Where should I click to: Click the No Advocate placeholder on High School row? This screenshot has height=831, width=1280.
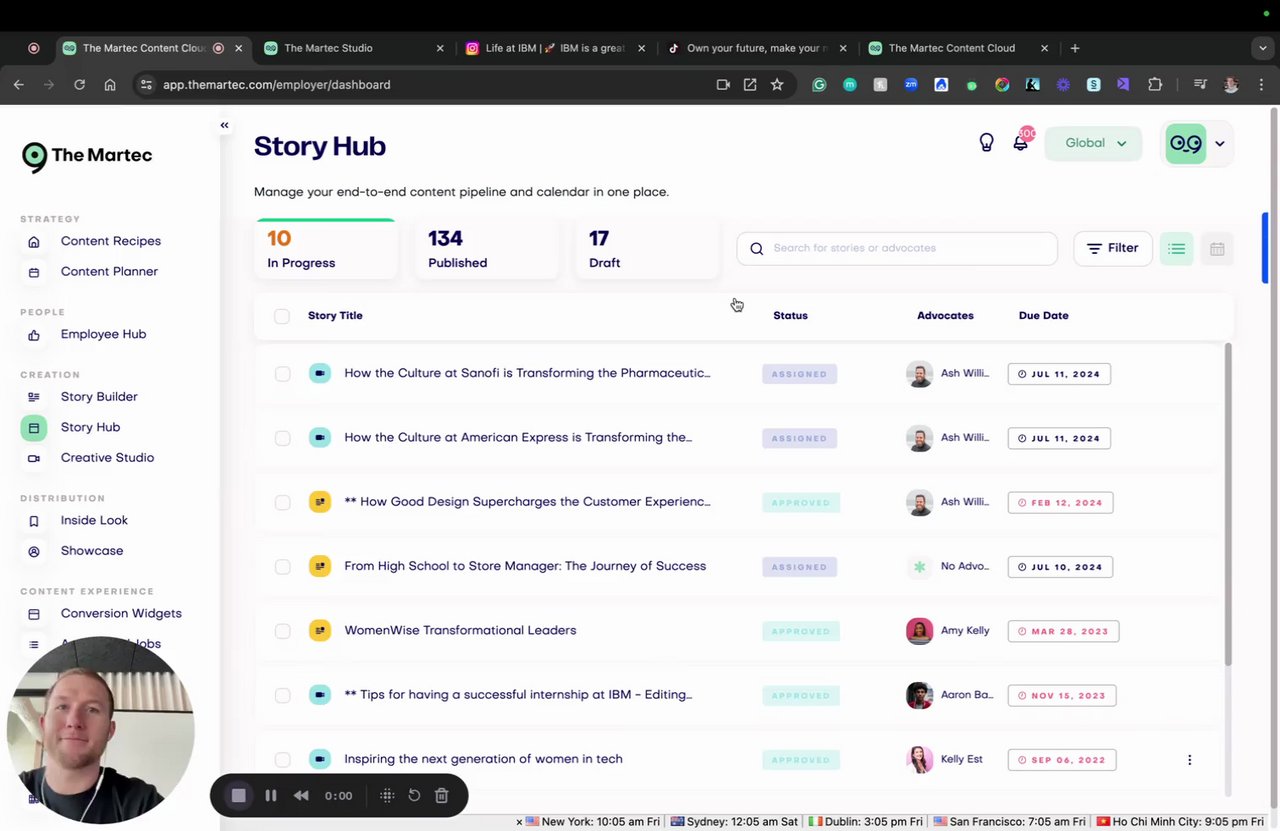coord(919,567)
